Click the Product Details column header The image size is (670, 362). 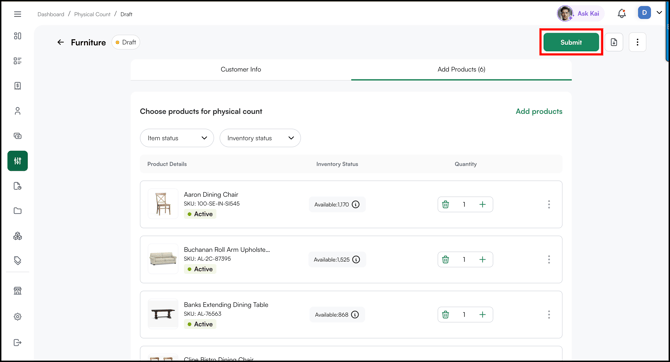tap(167, 164)
